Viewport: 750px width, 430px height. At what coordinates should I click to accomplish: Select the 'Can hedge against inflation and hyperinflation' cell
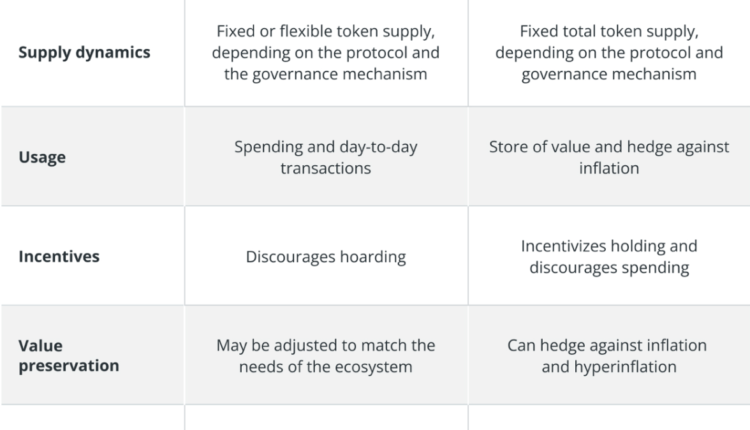608,355
